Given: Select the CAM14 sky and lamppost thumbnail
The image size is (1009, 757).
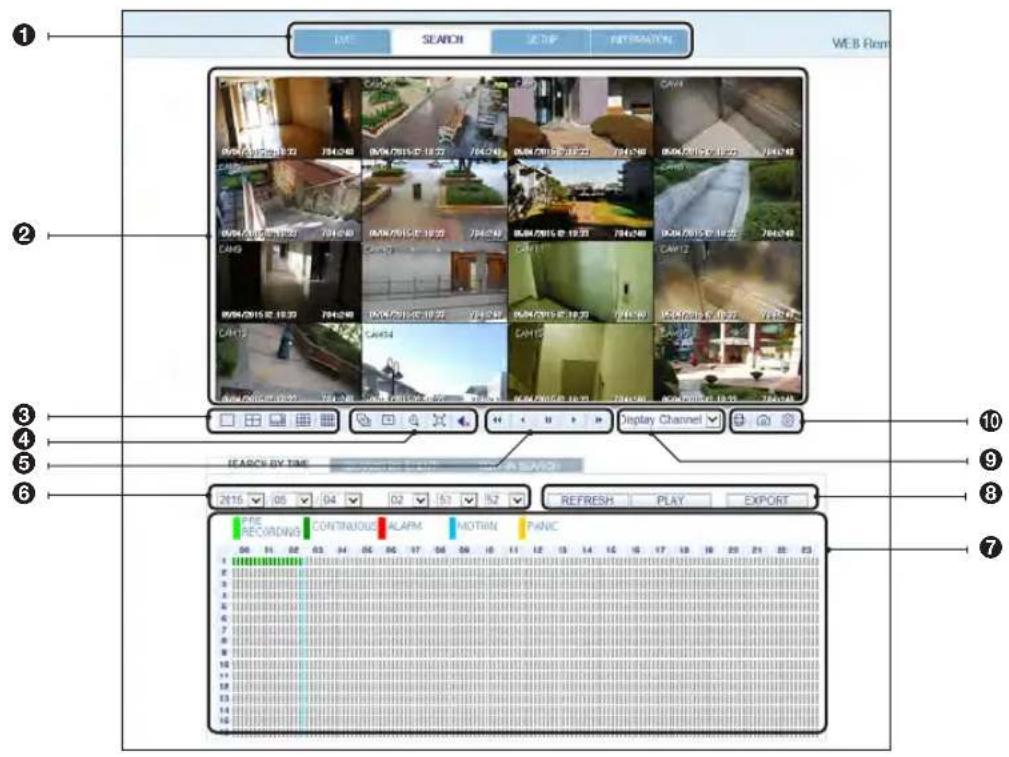Looking at the screenshot, I should (434, 362).
